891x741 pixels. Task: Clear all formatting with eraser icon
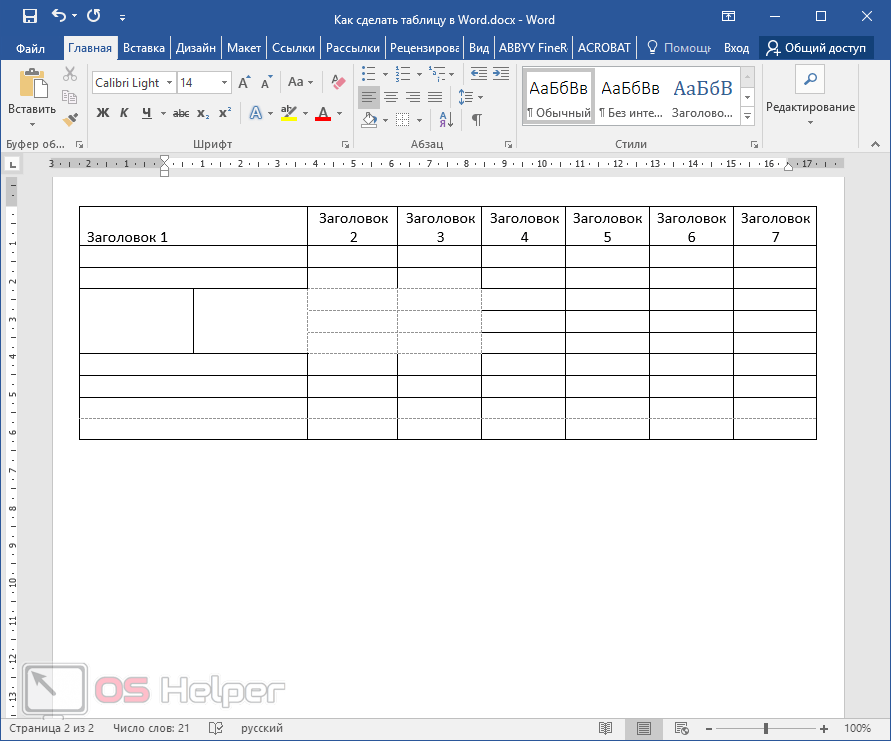coord(338,82)
